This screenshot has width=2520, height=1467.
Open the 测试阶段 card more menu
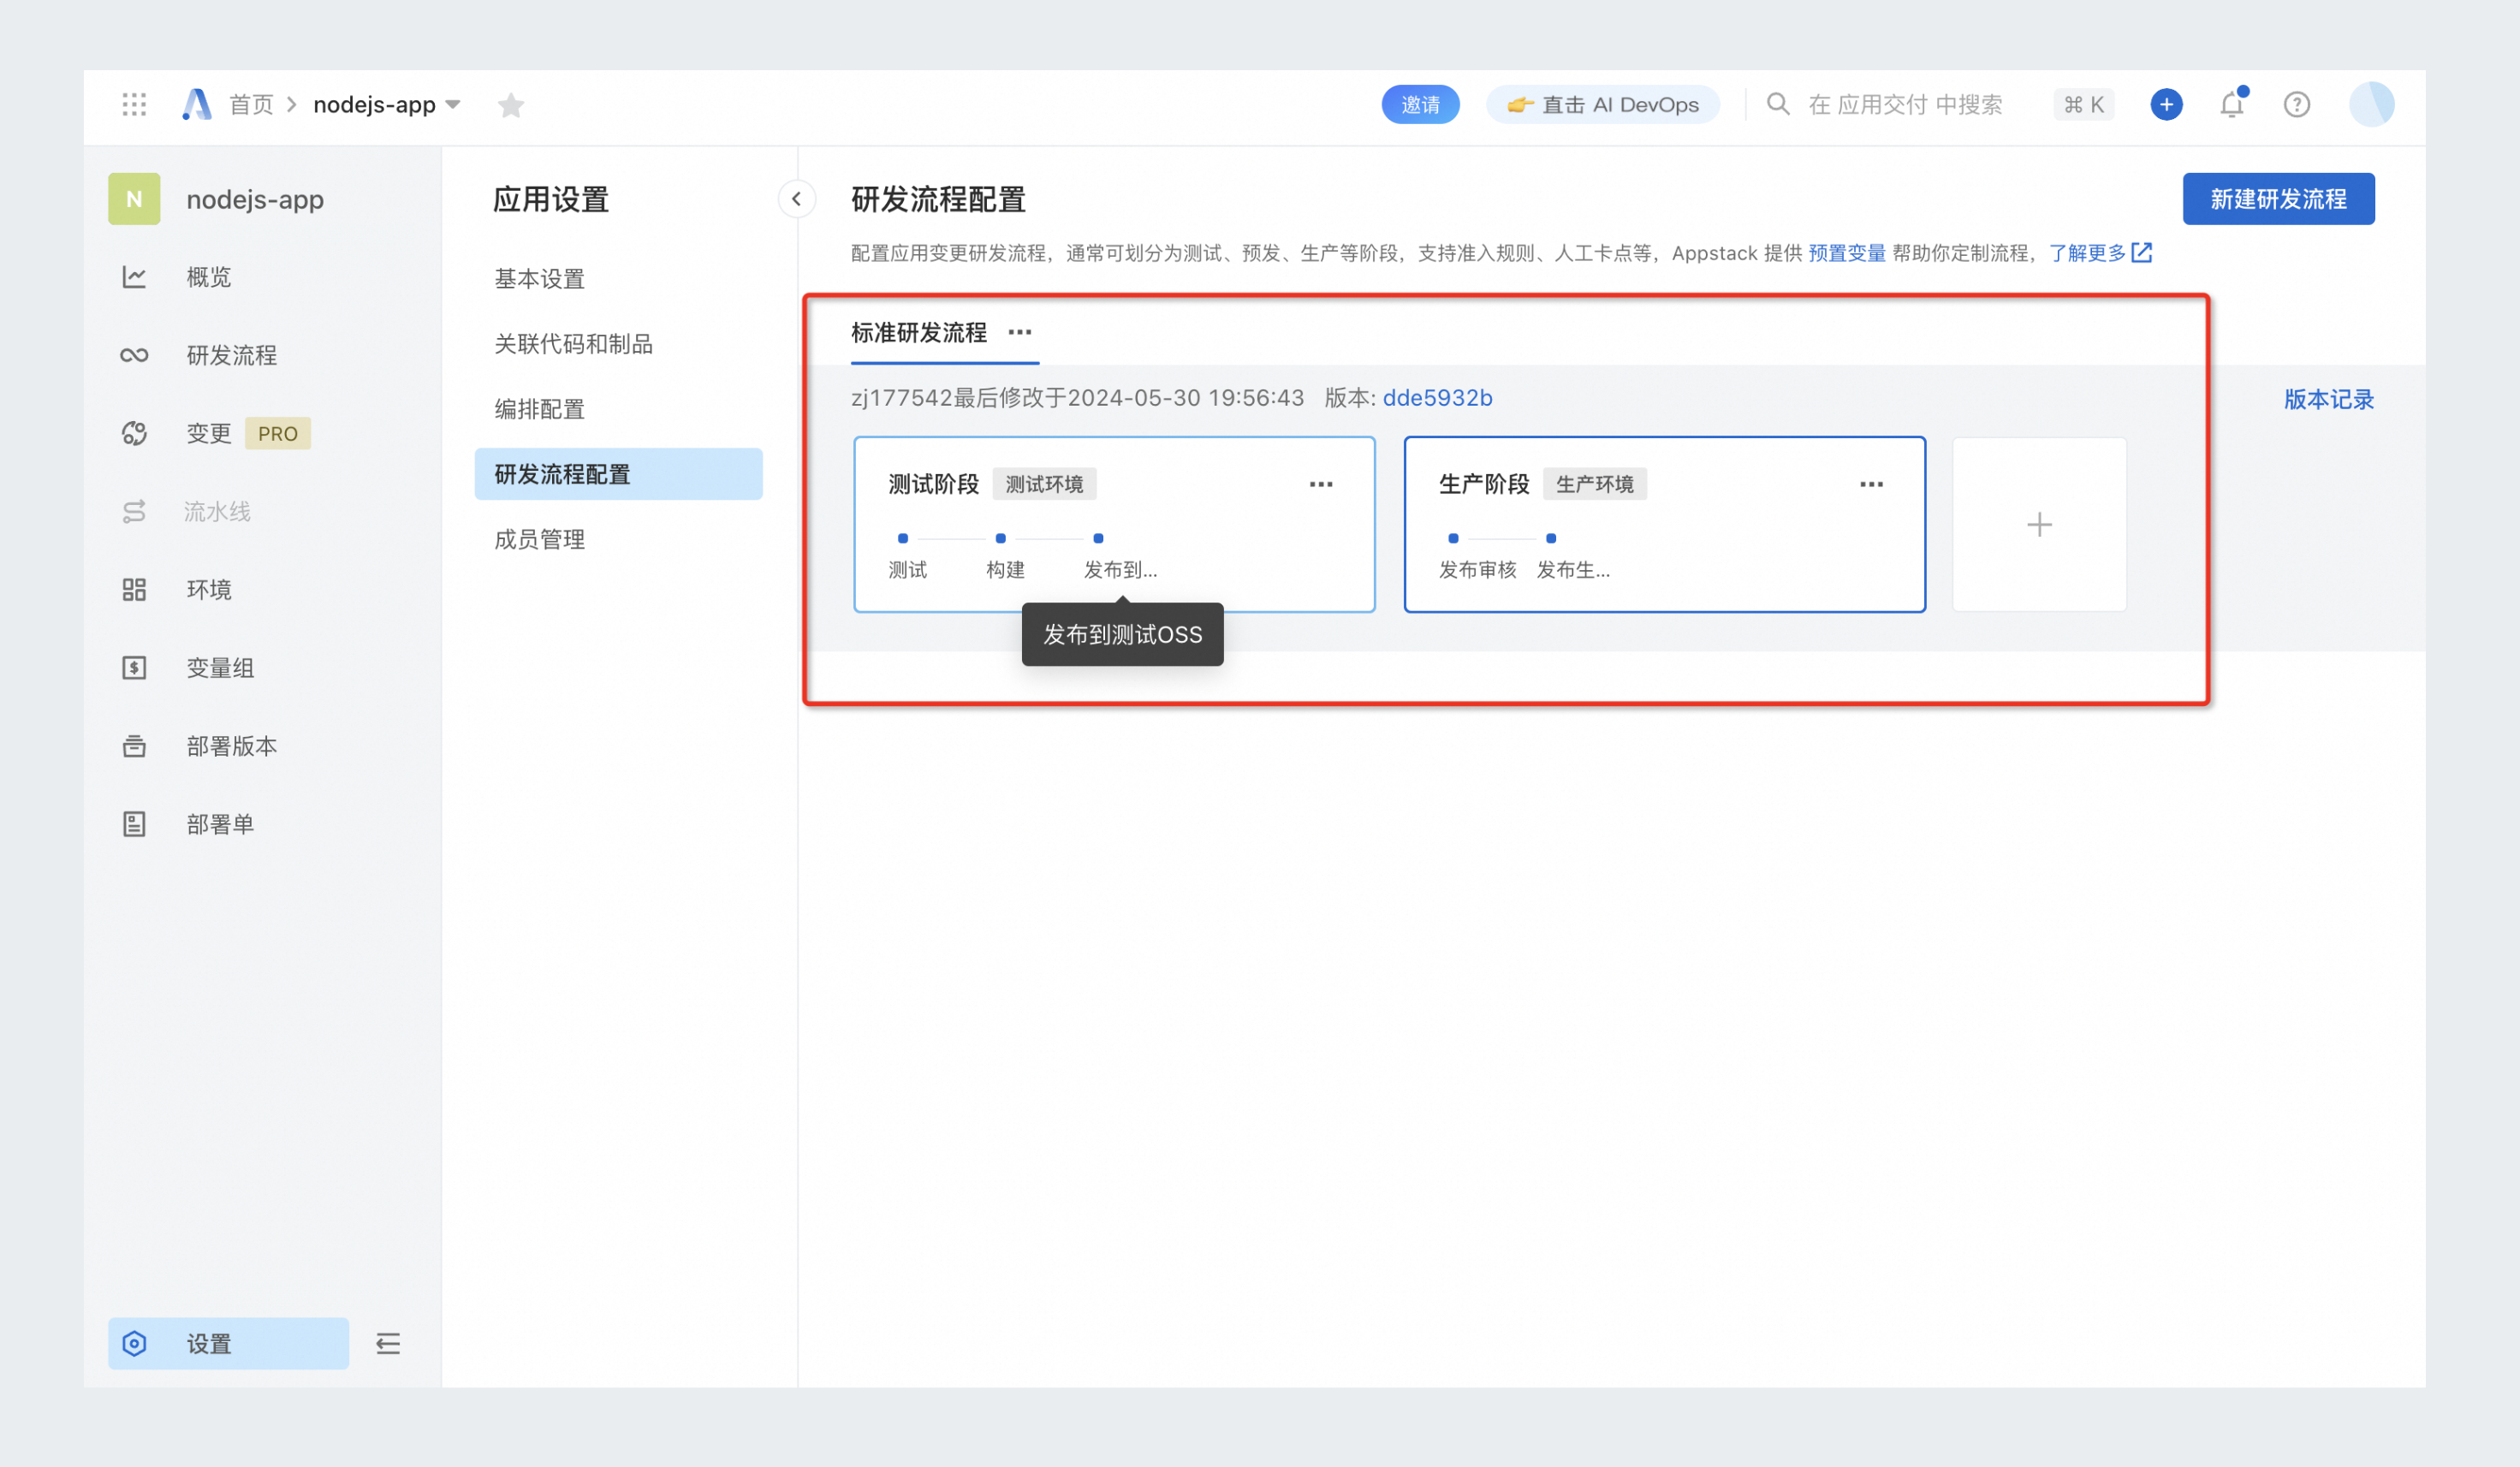[1321, 484]
